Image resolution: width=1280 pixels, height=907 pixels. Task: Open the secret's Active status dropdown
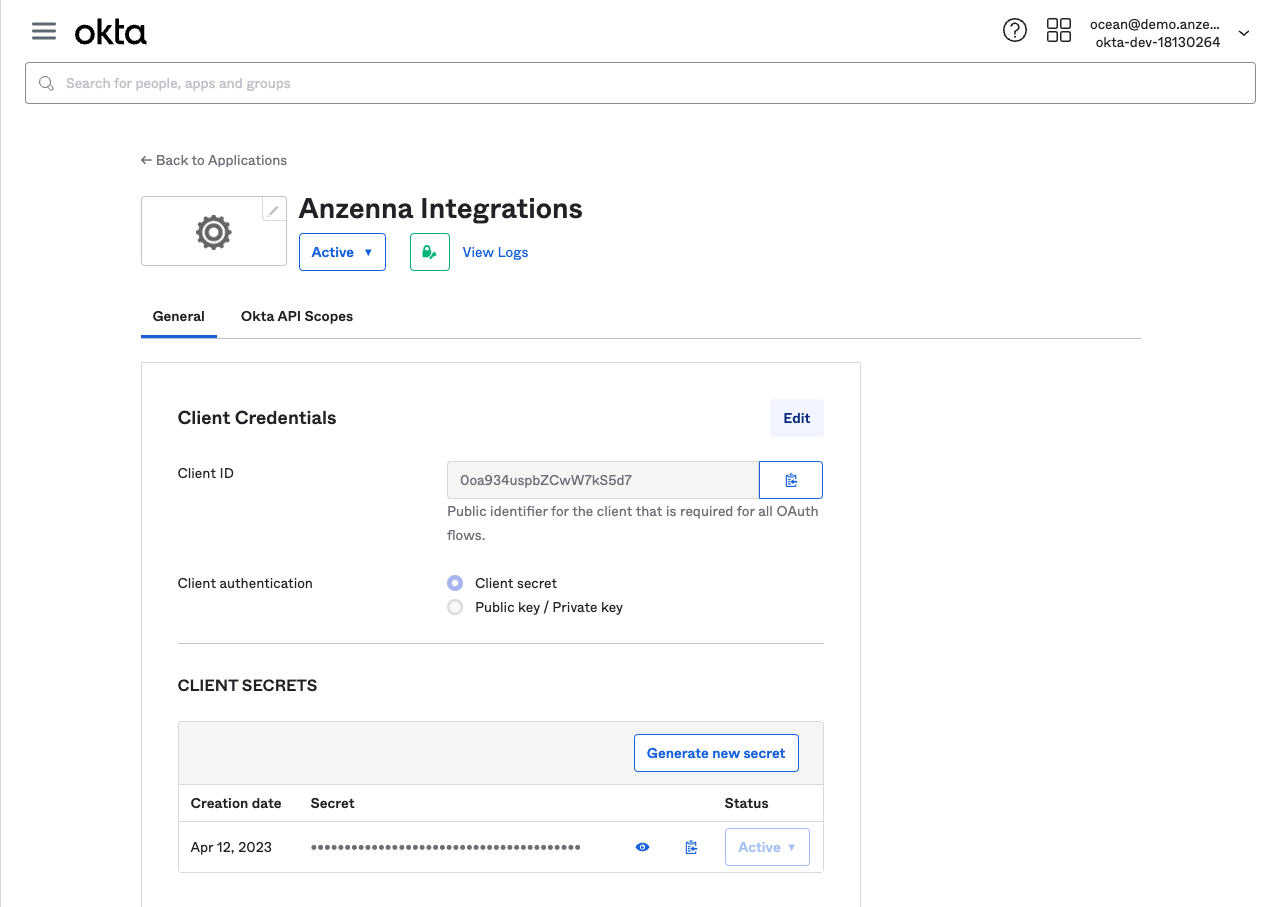click(767, 847)
